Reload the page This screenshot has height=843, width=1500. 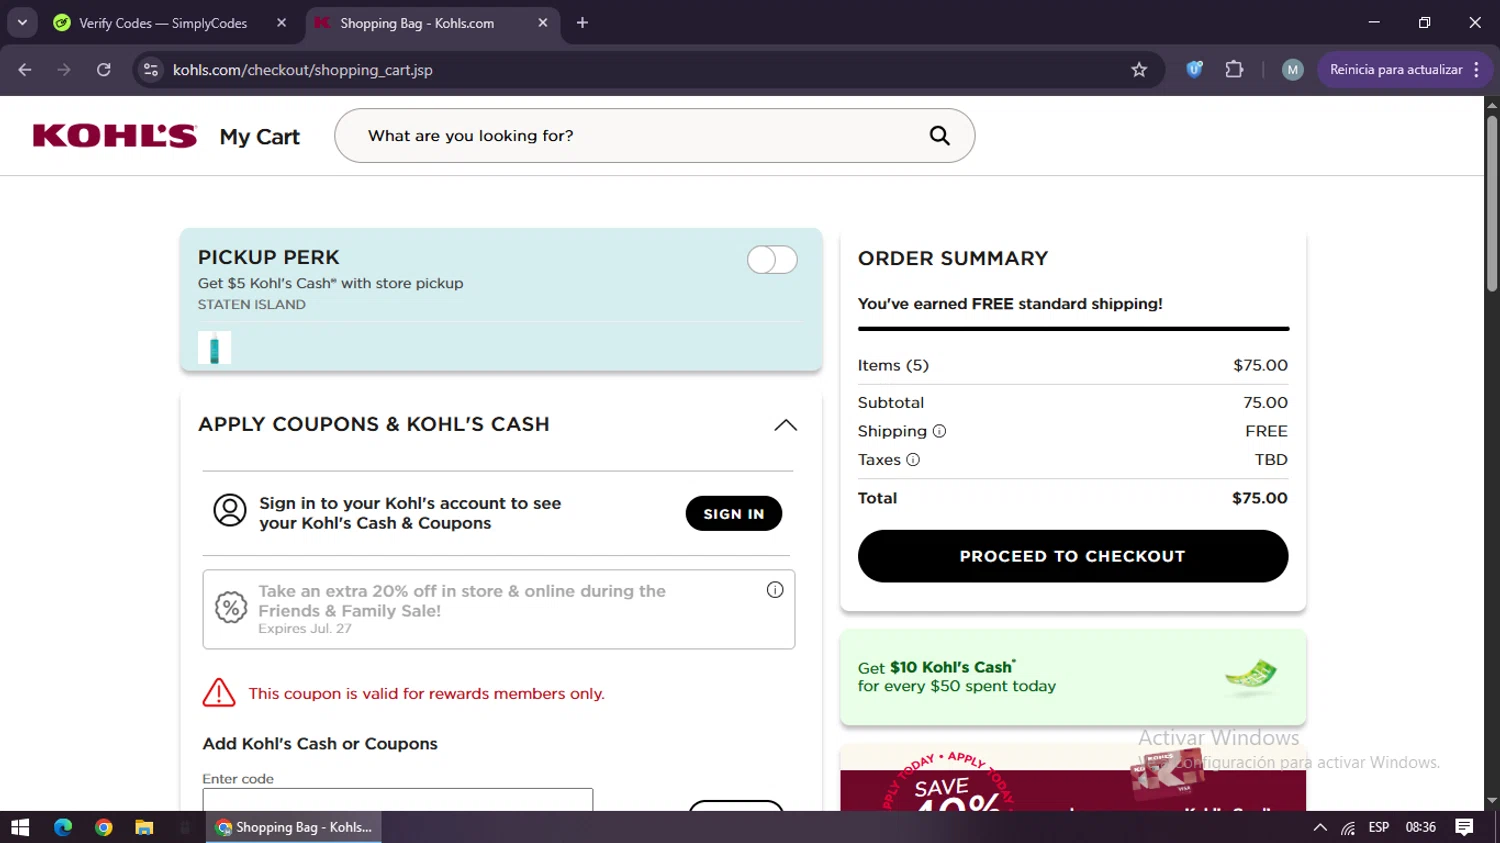[x=104, y=70]
